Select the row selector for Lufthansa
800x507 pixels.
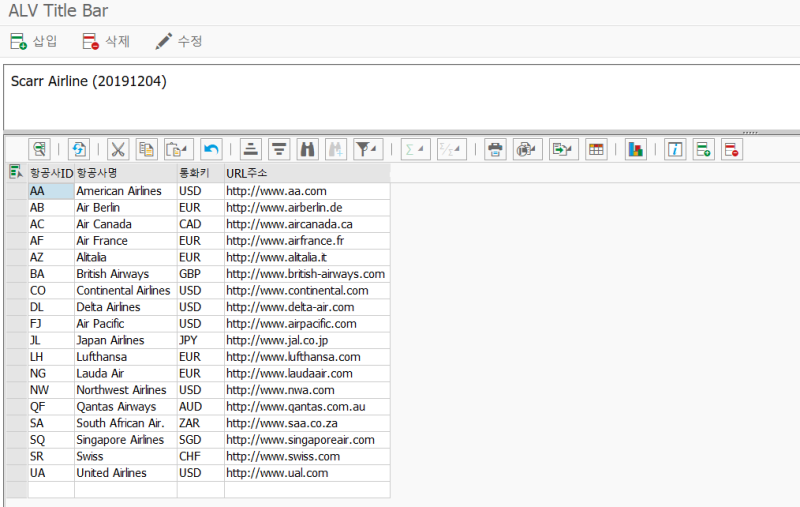click(x=17, y=357)
